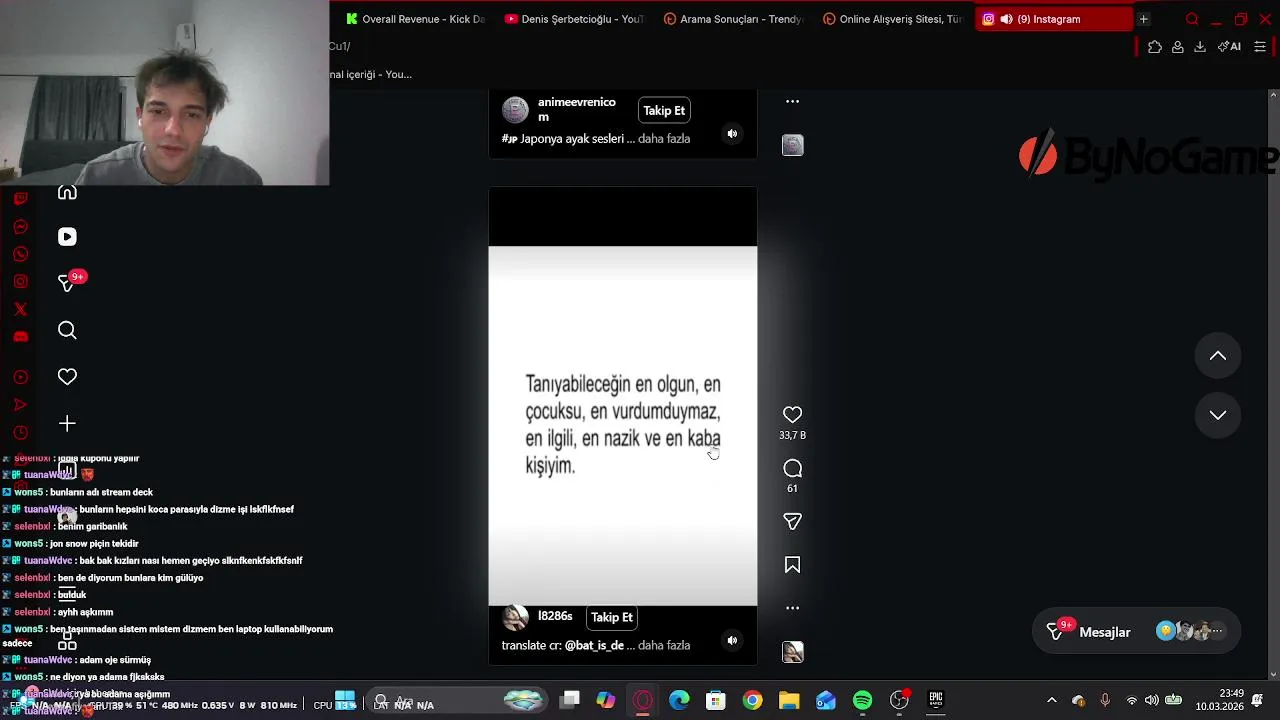The width and height of the screenshot is (1280, 720).
Task: Go to next reel down arrow
Action: click(1218, 415)
